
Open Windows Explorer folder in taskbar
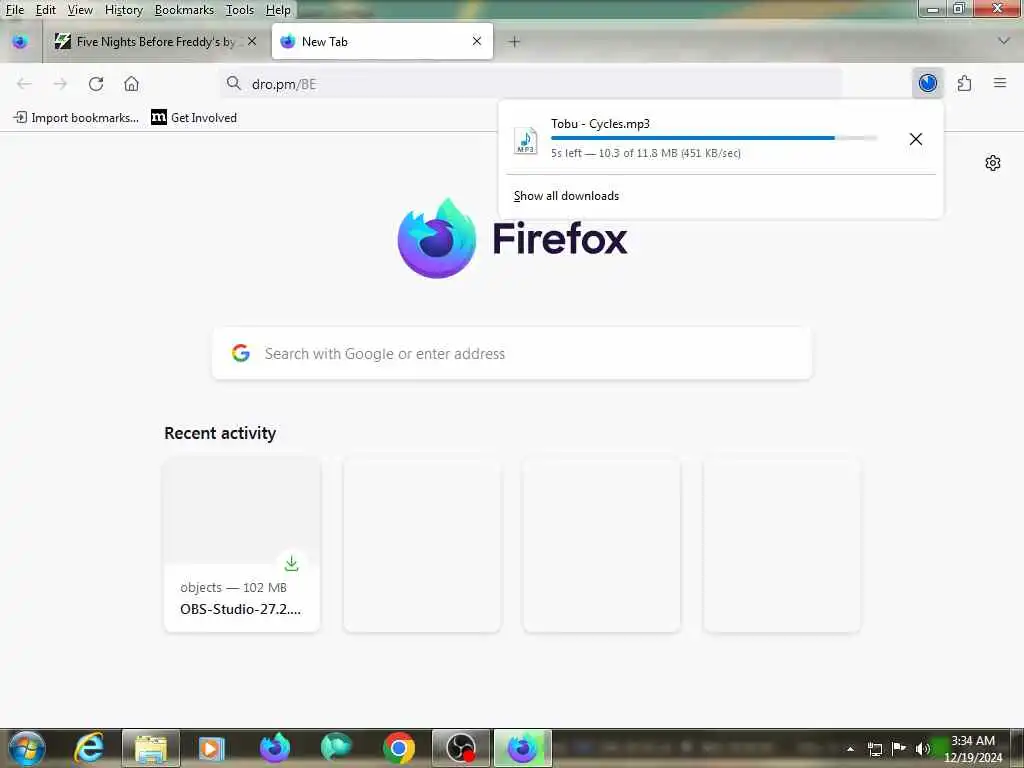151,748
